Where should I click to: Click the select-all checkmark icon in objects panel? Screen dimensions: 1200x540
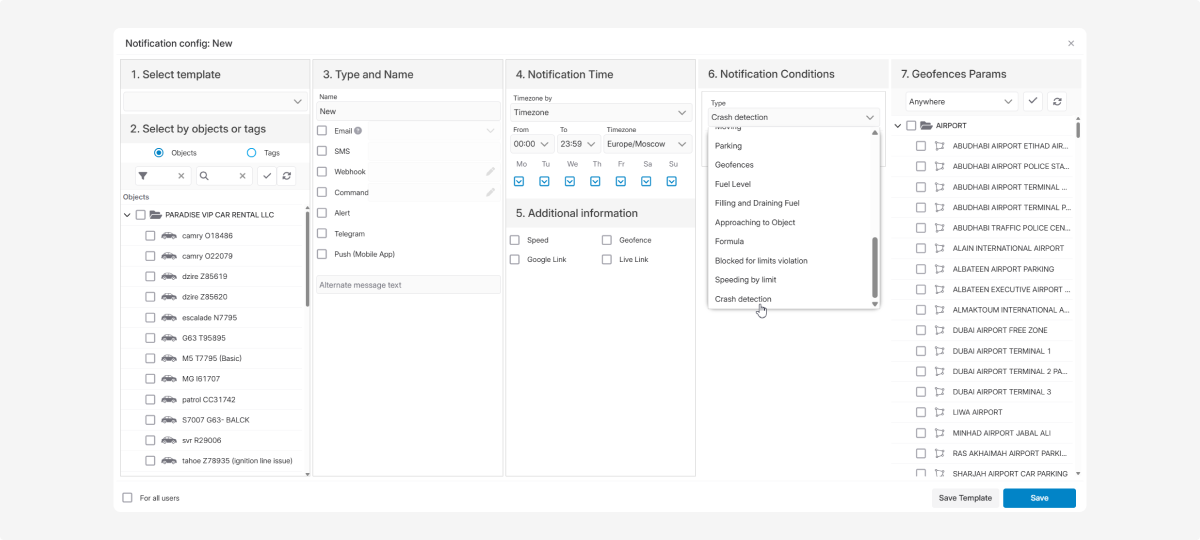click(x=267, y=176)
